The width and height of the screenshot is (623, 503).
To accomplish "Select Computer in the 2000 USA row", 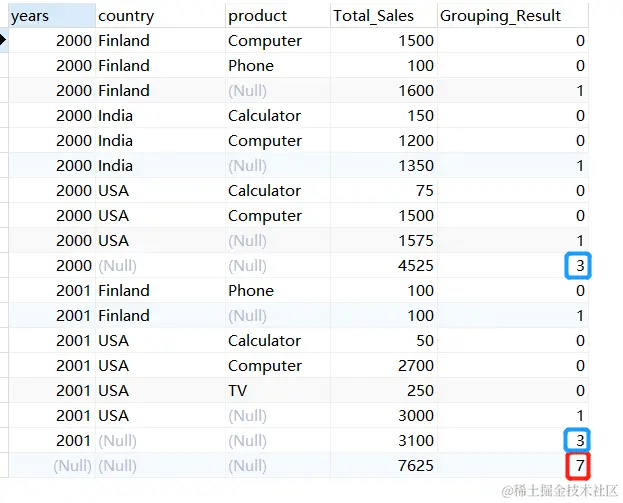I will (x=278, y=216).
